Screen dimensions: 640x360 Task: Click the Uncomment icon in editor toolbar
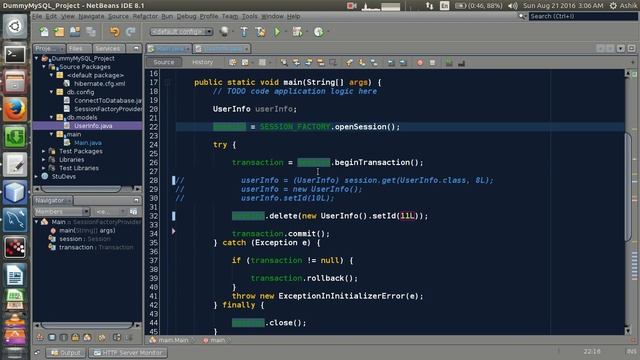462,62
